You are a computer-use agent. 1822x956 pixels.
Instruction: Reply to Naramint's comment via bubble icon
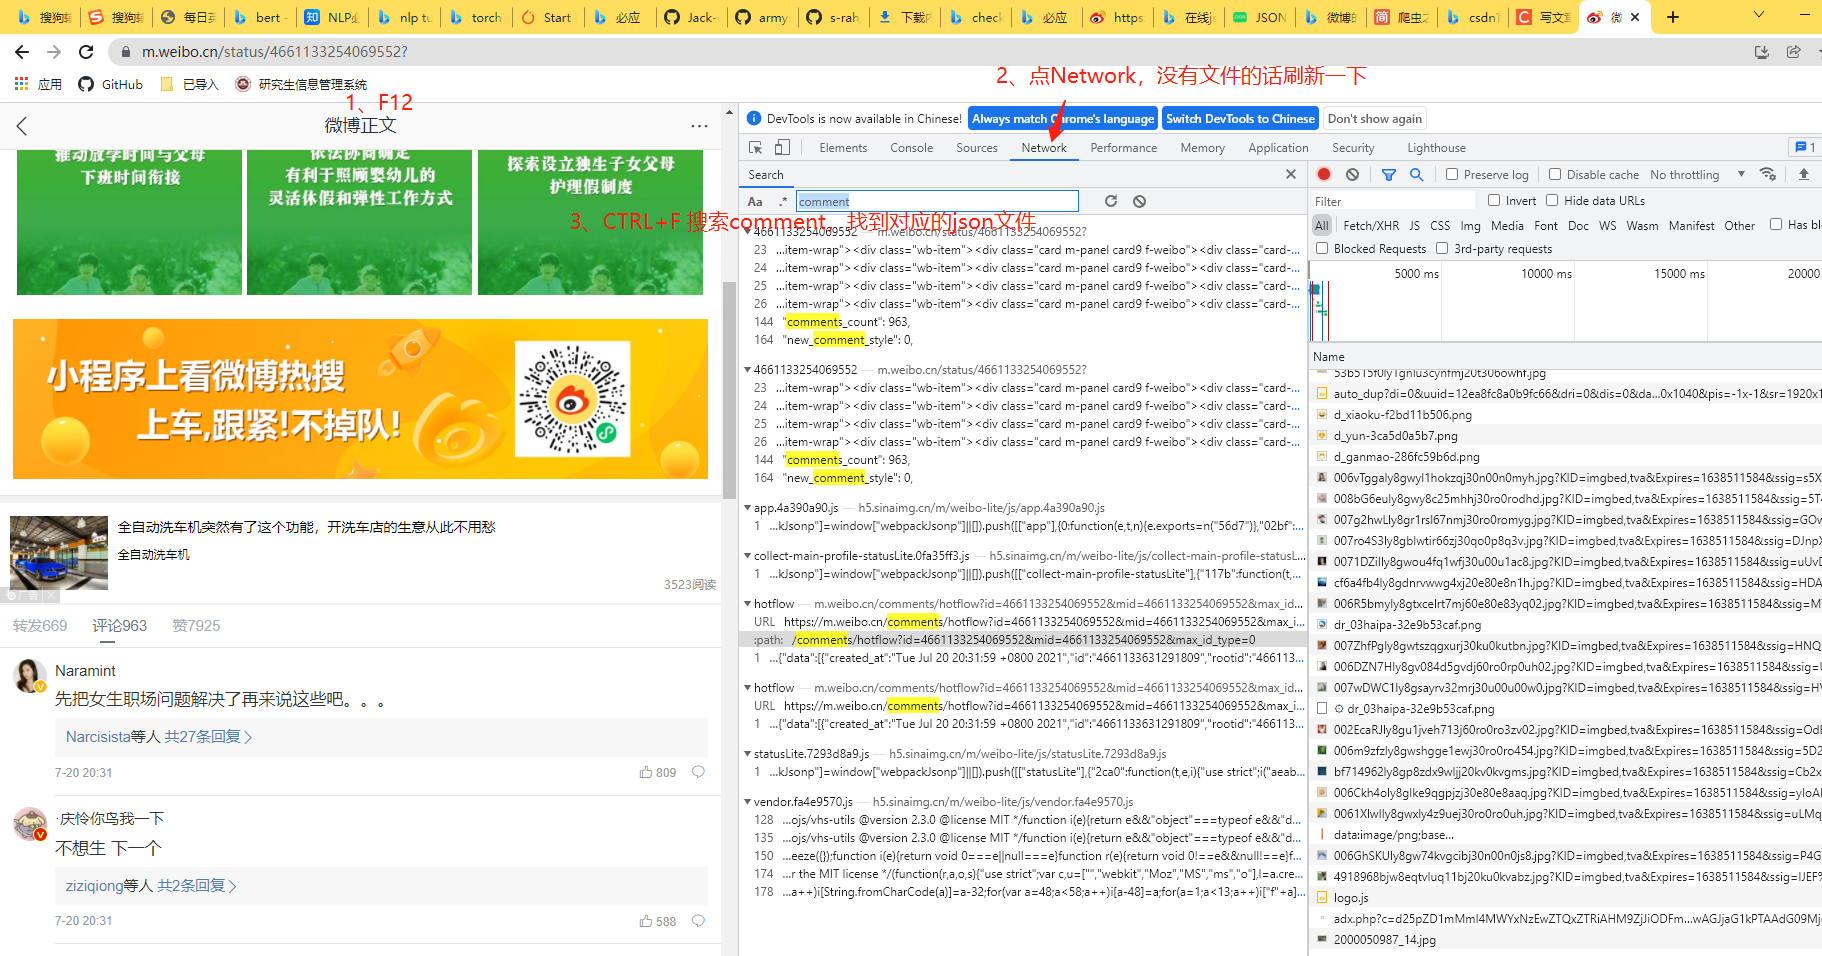pyautogui.click(x=699, y=772)
